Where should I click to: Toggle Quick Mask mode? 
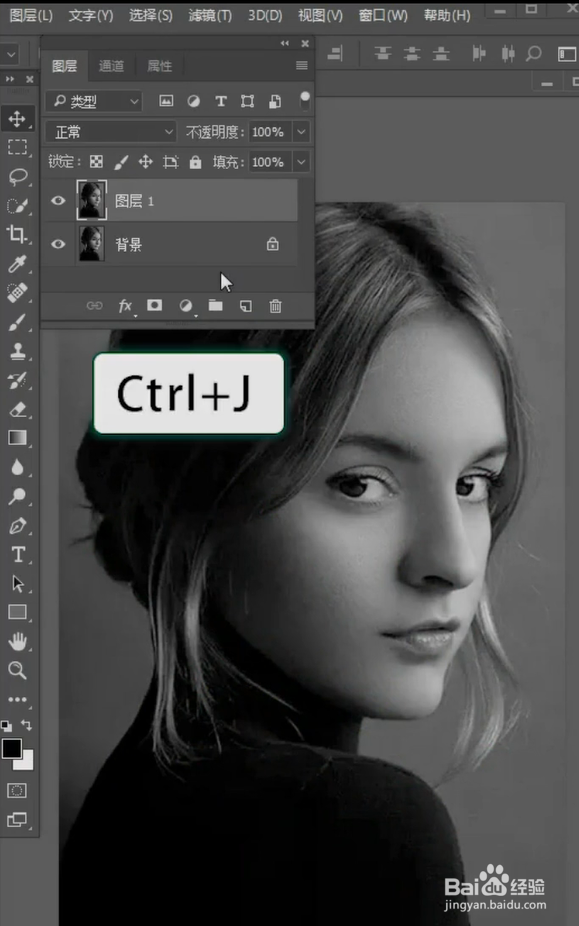point(17,791)
